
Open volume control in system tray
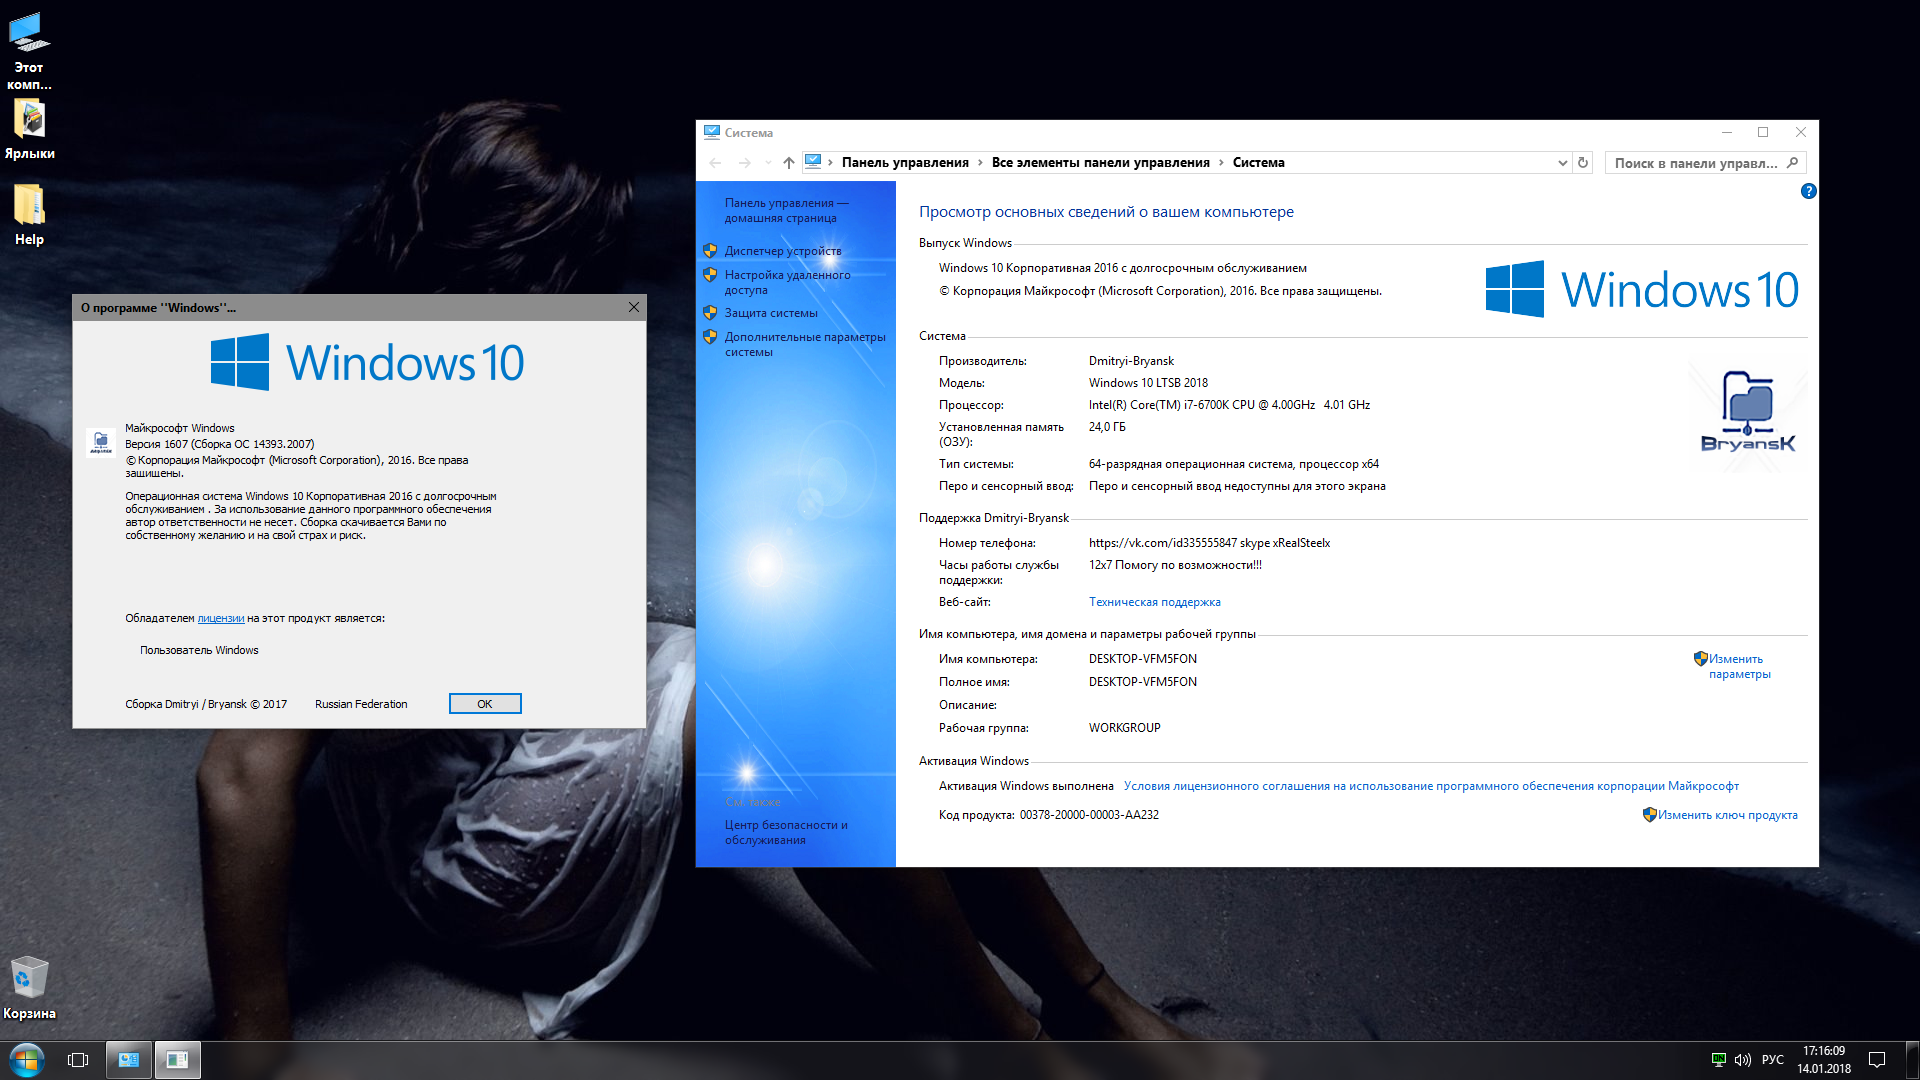(1743, 1059)
